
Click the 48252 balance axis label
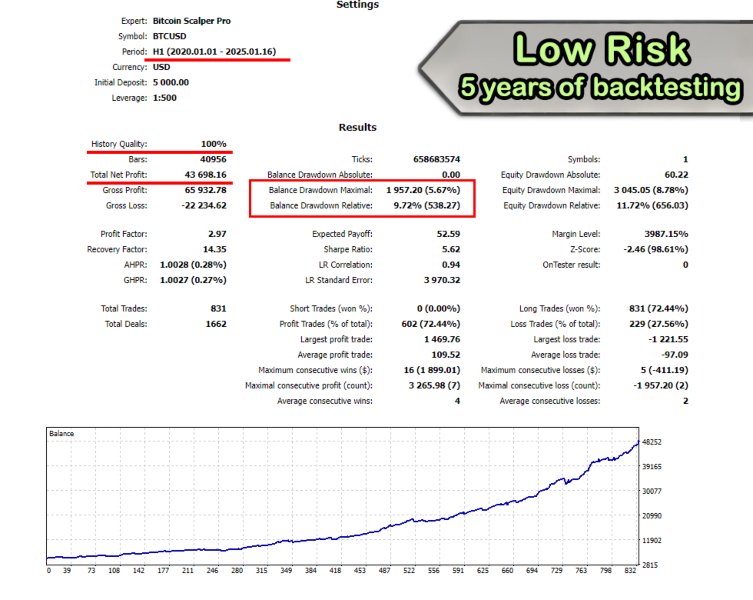(652, 442)
